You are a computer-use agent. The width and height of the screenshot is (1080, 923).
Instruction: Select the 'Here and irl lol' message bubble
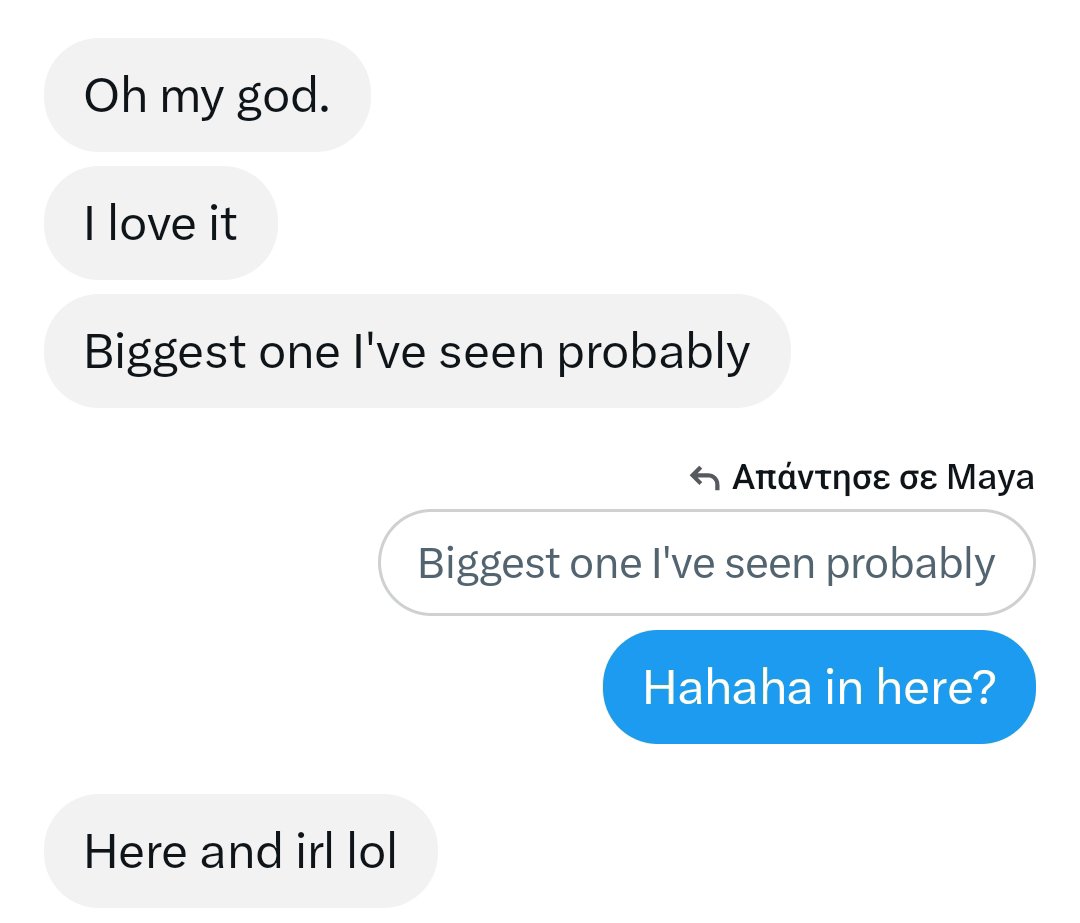tap(240, 851)
